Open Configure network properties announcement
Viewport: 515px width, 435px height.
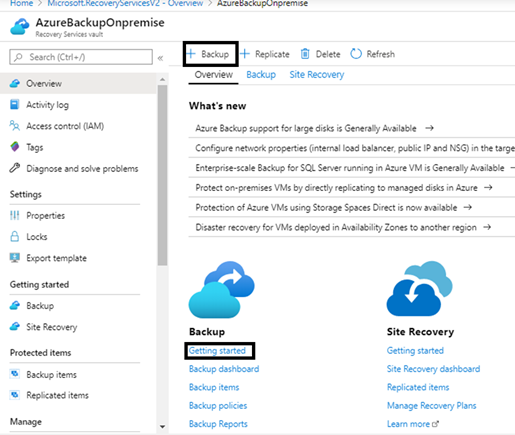tap(352, 148)
